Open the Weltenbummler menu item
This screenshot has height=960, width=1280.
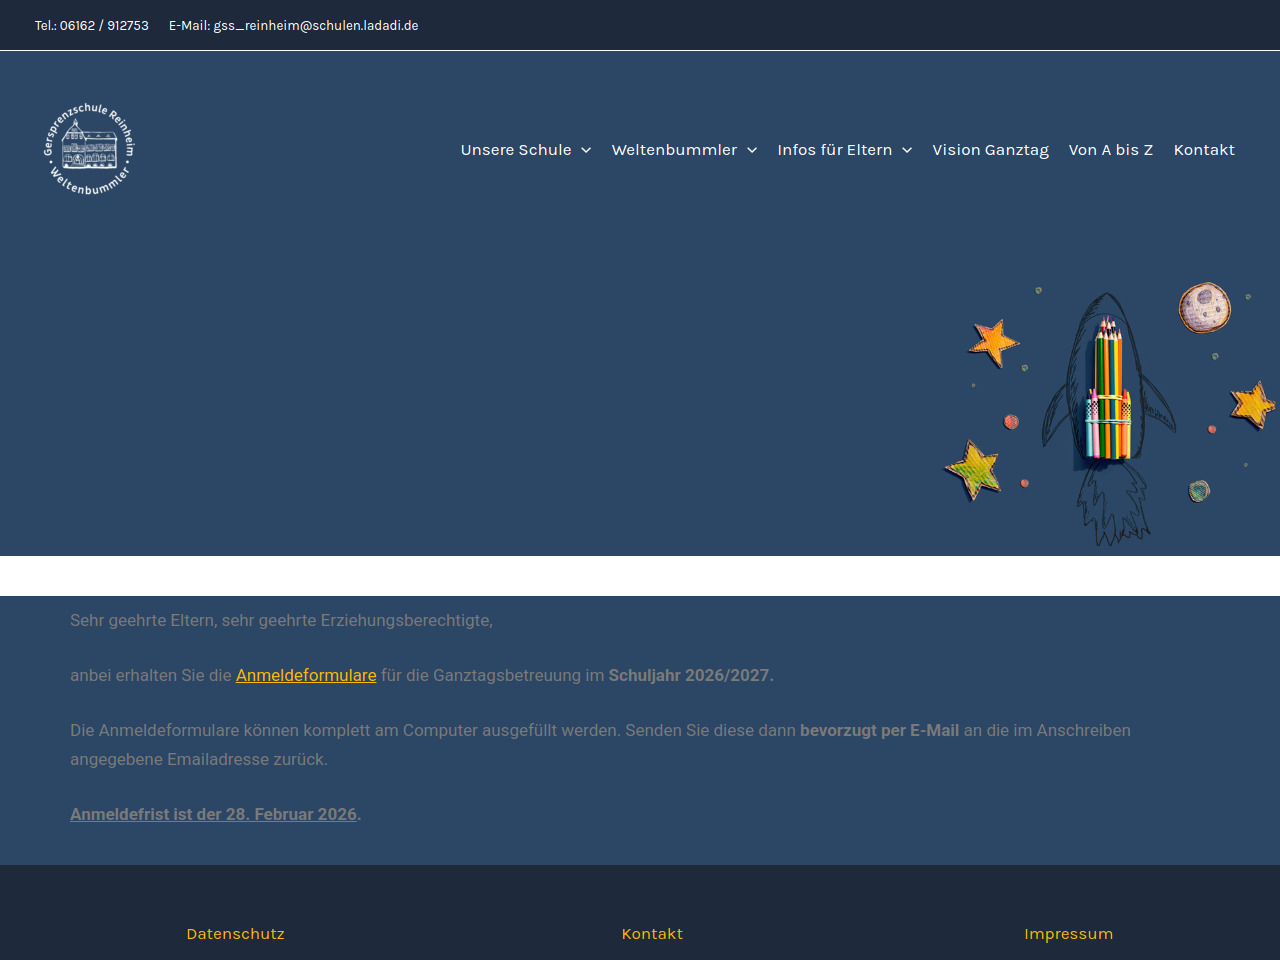674,150
